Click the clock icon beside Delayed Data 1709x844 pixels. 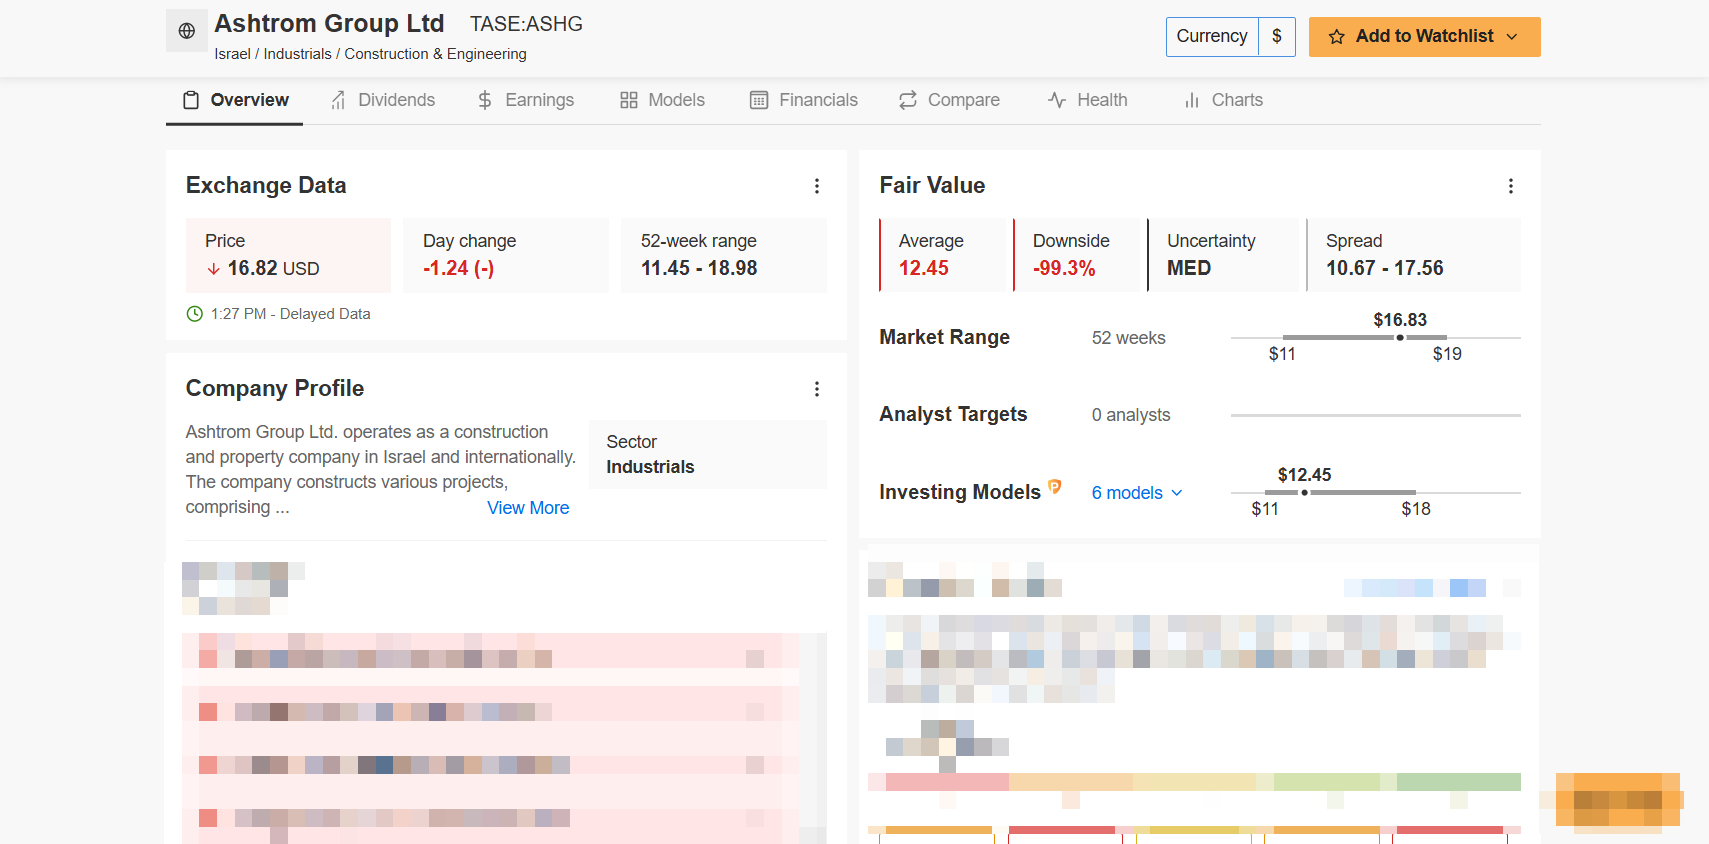click(195, 314)
